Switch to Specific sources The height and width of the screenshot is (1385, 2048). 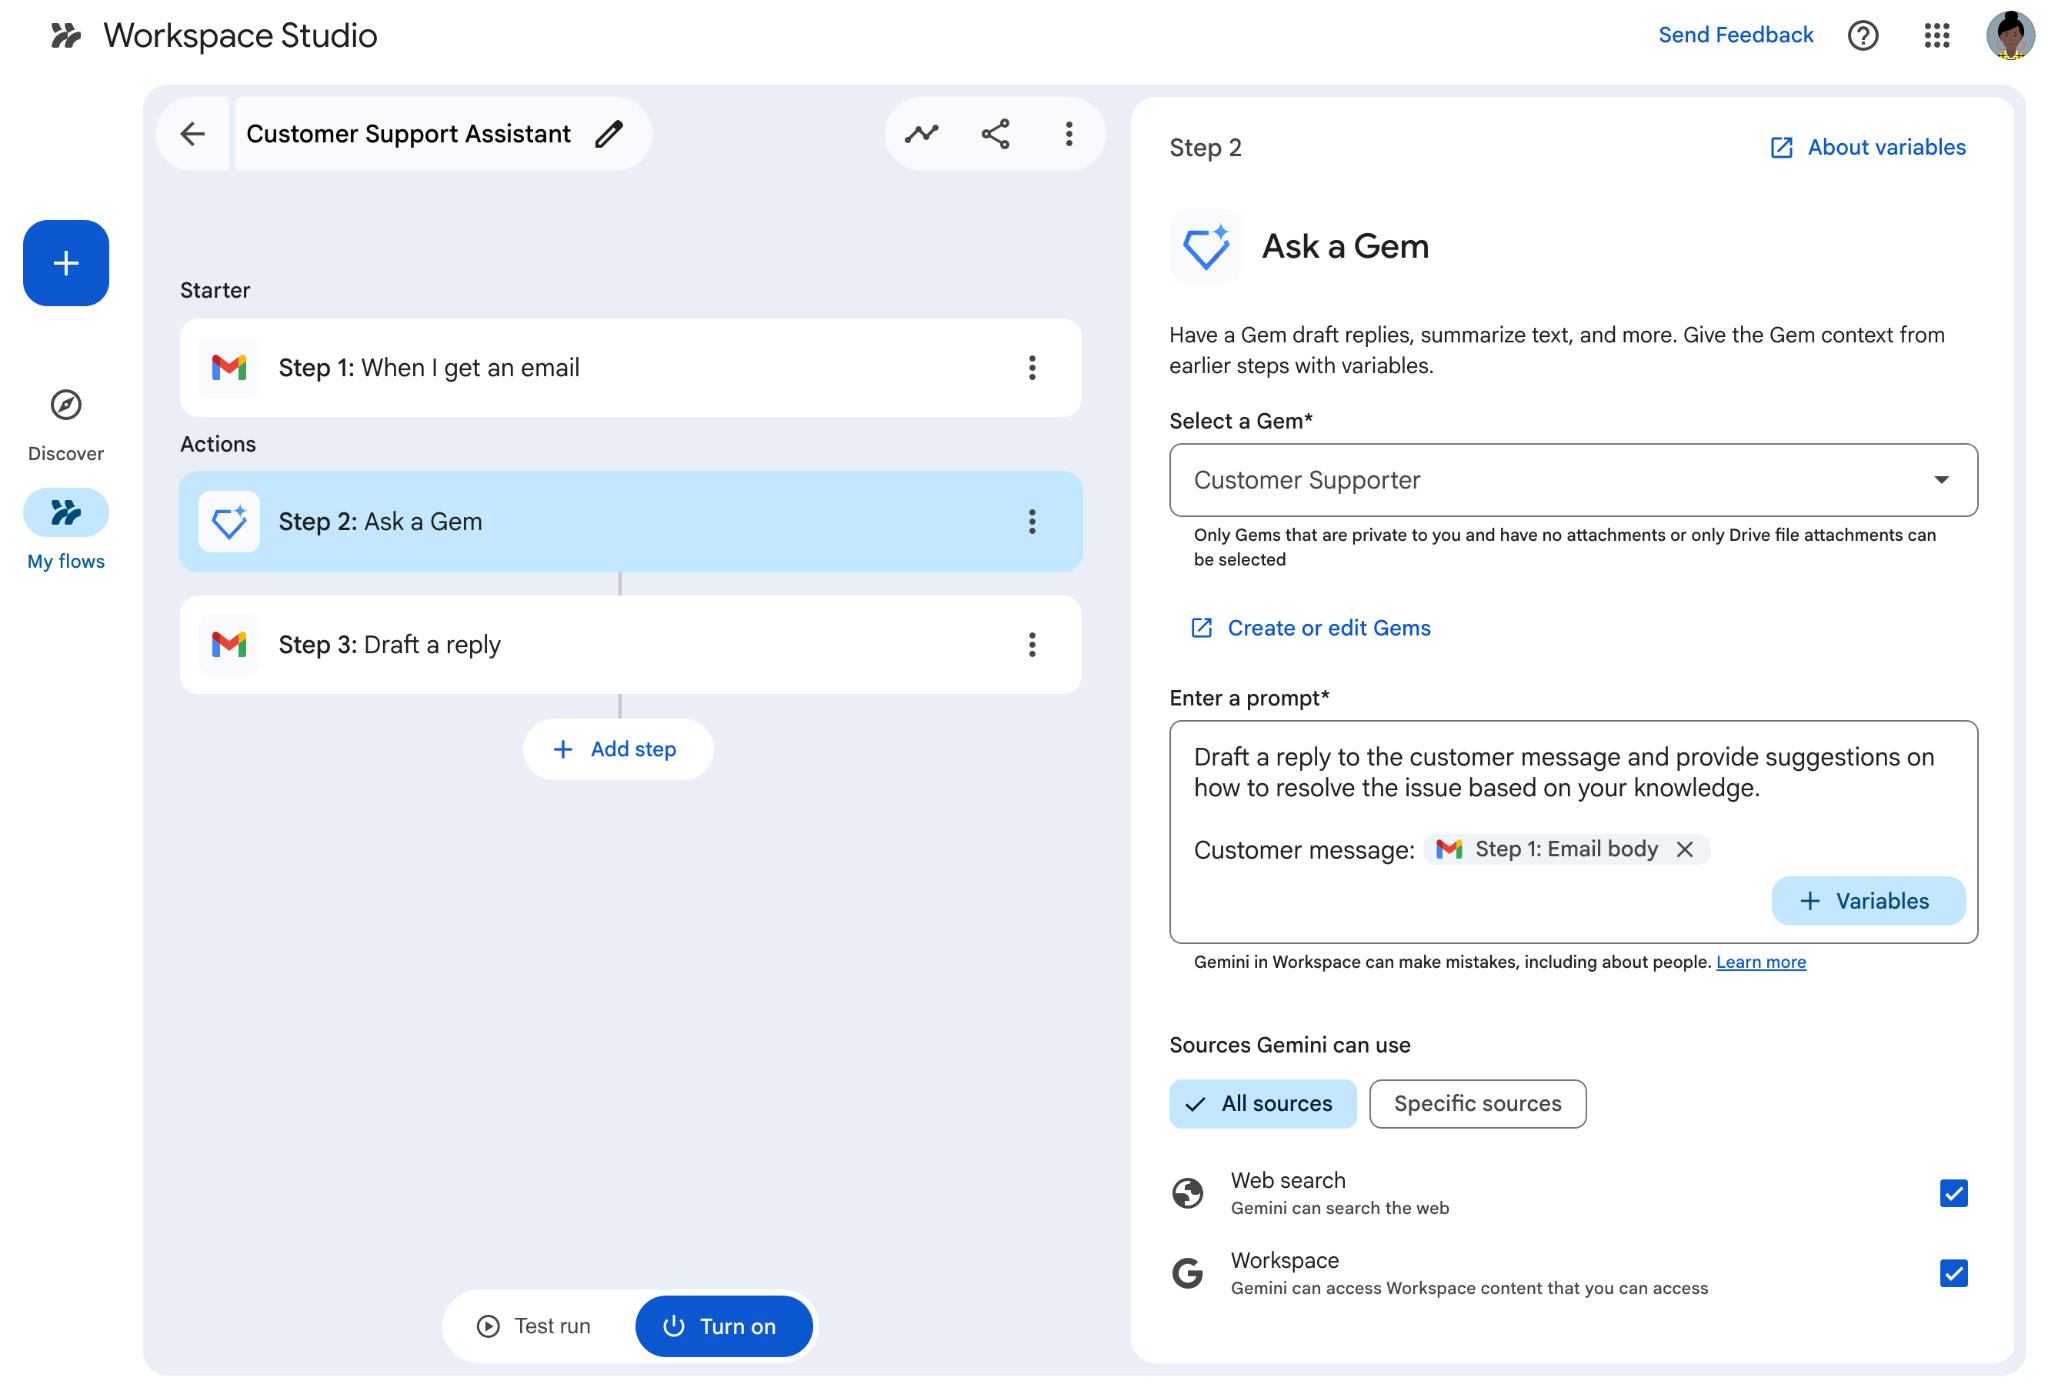pyautogui.click(x=1477, y=1103)
